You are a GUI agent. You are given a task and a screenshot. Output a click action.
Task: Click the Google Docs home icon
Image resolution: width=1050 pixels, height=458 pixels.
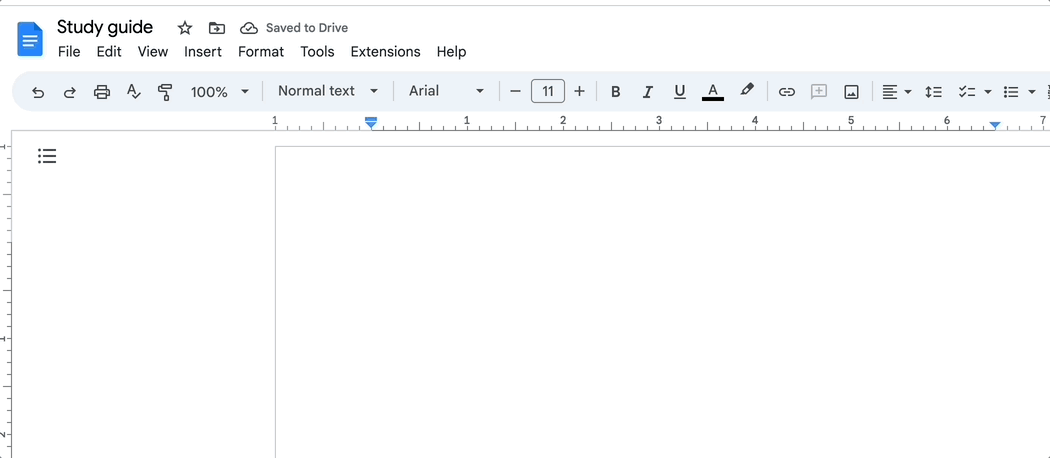[x=30, y=39]
